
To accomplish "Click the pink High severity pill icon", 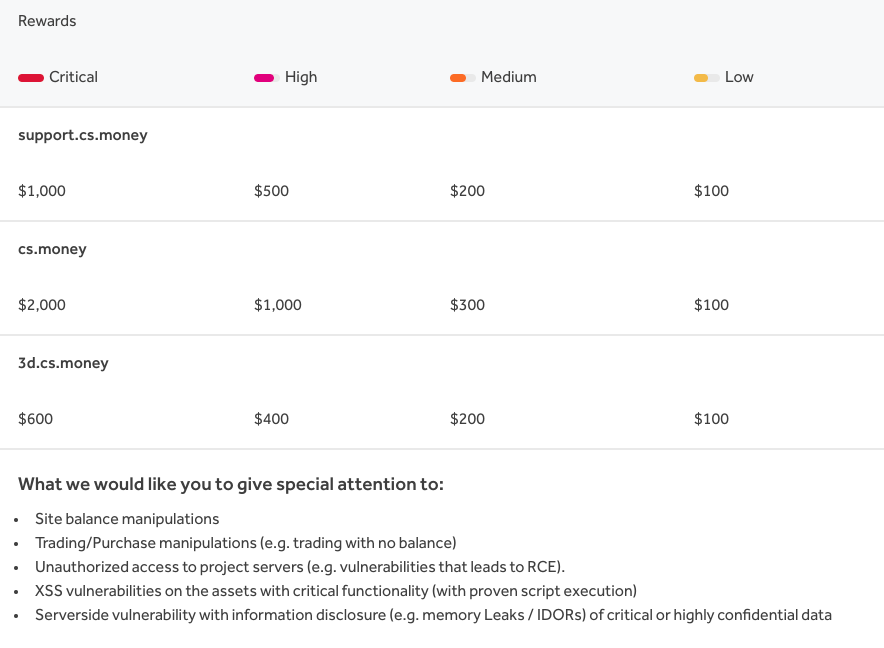I will click(x=267, y=78).
